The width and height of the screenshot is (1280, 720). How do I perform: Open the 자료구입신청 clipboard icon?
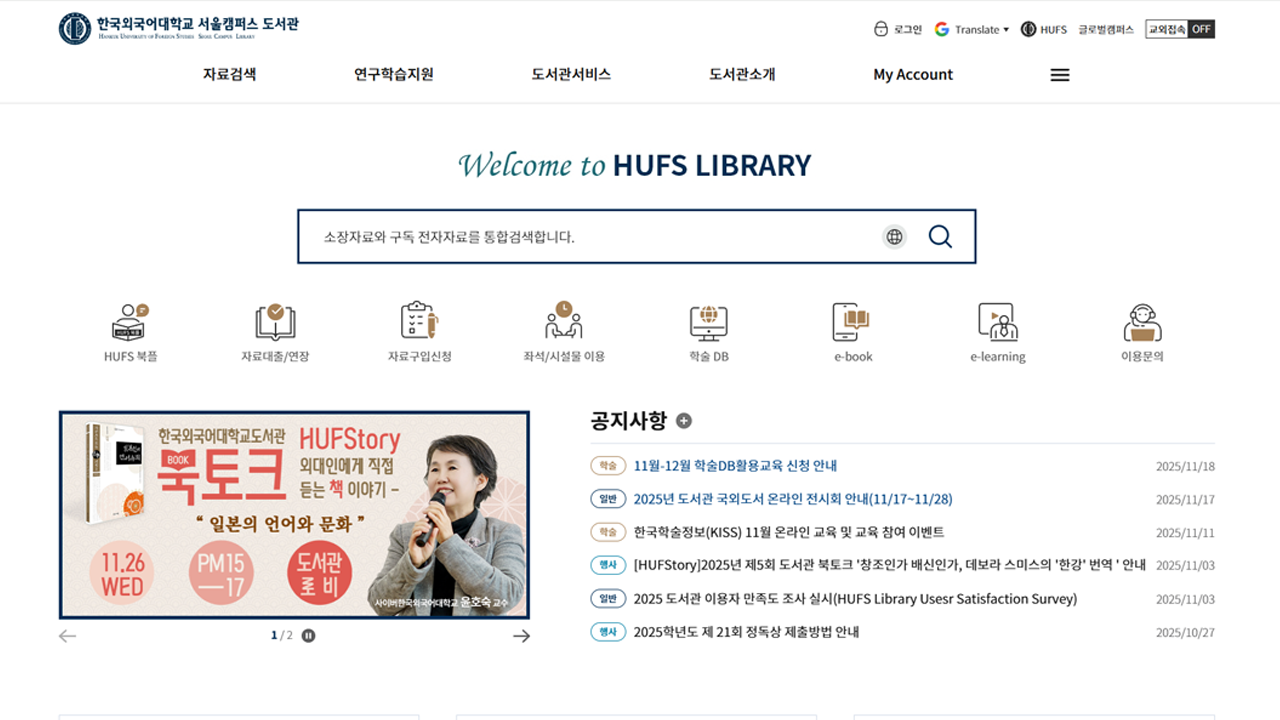point(420,321)
